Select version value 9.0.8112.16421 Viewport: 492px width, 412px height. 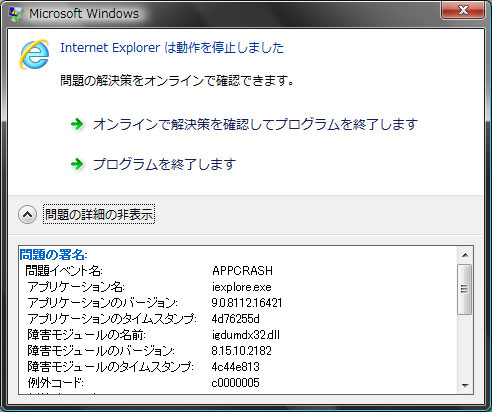pos(247,303)
